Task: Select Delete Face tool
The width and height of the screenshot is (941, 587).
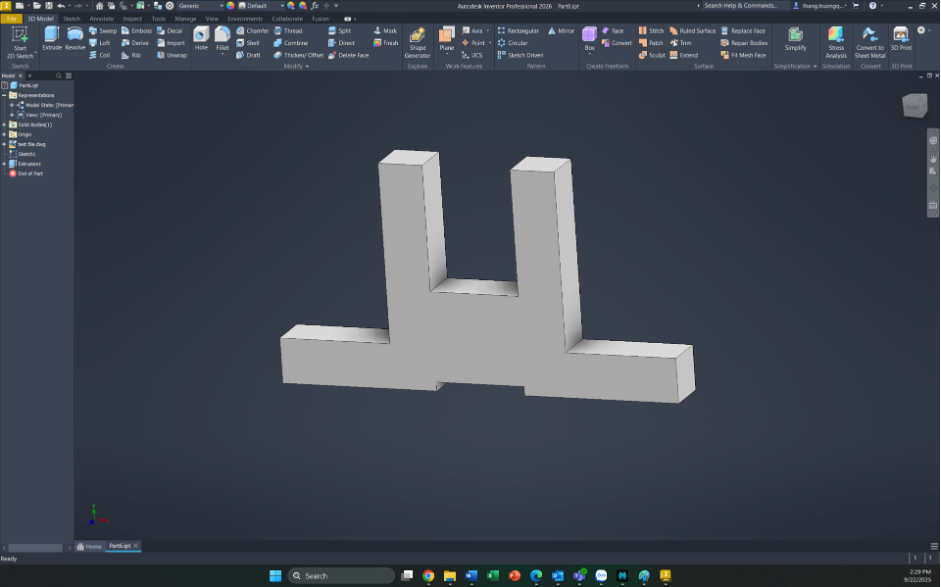Action: point(348,55)
